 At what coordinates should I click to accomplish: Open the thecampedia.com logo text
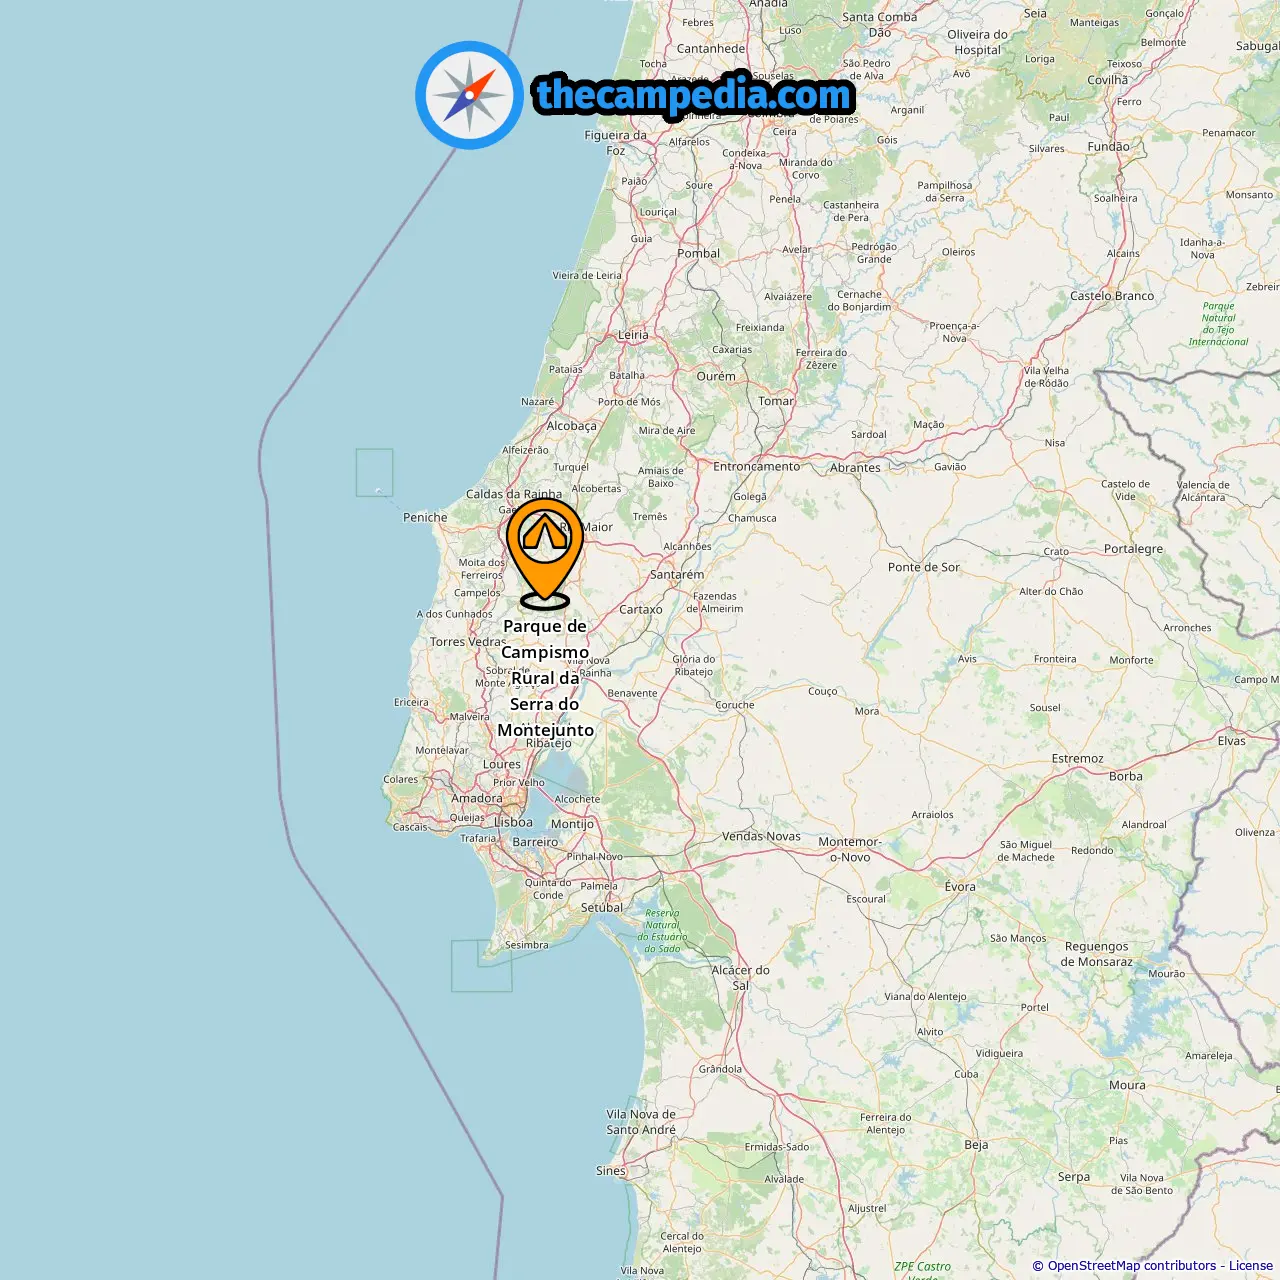pos(694,95)
